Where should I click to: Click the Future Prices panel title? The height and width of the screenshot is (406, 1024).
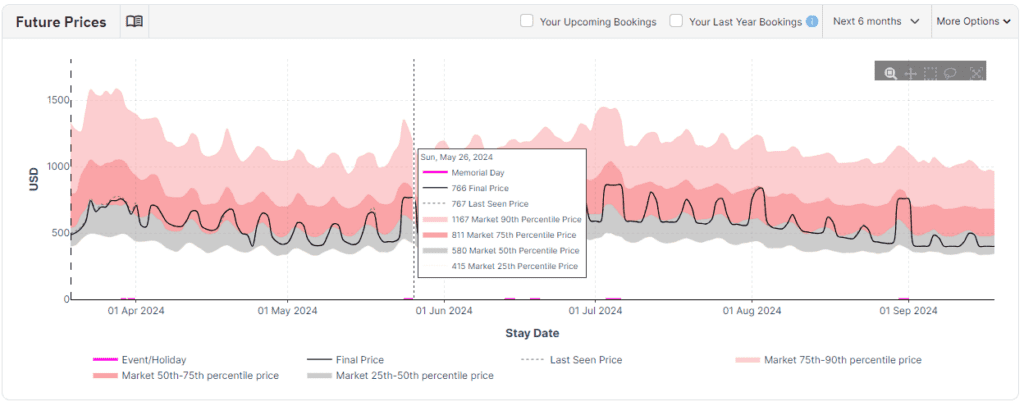(x=61, y=22)
